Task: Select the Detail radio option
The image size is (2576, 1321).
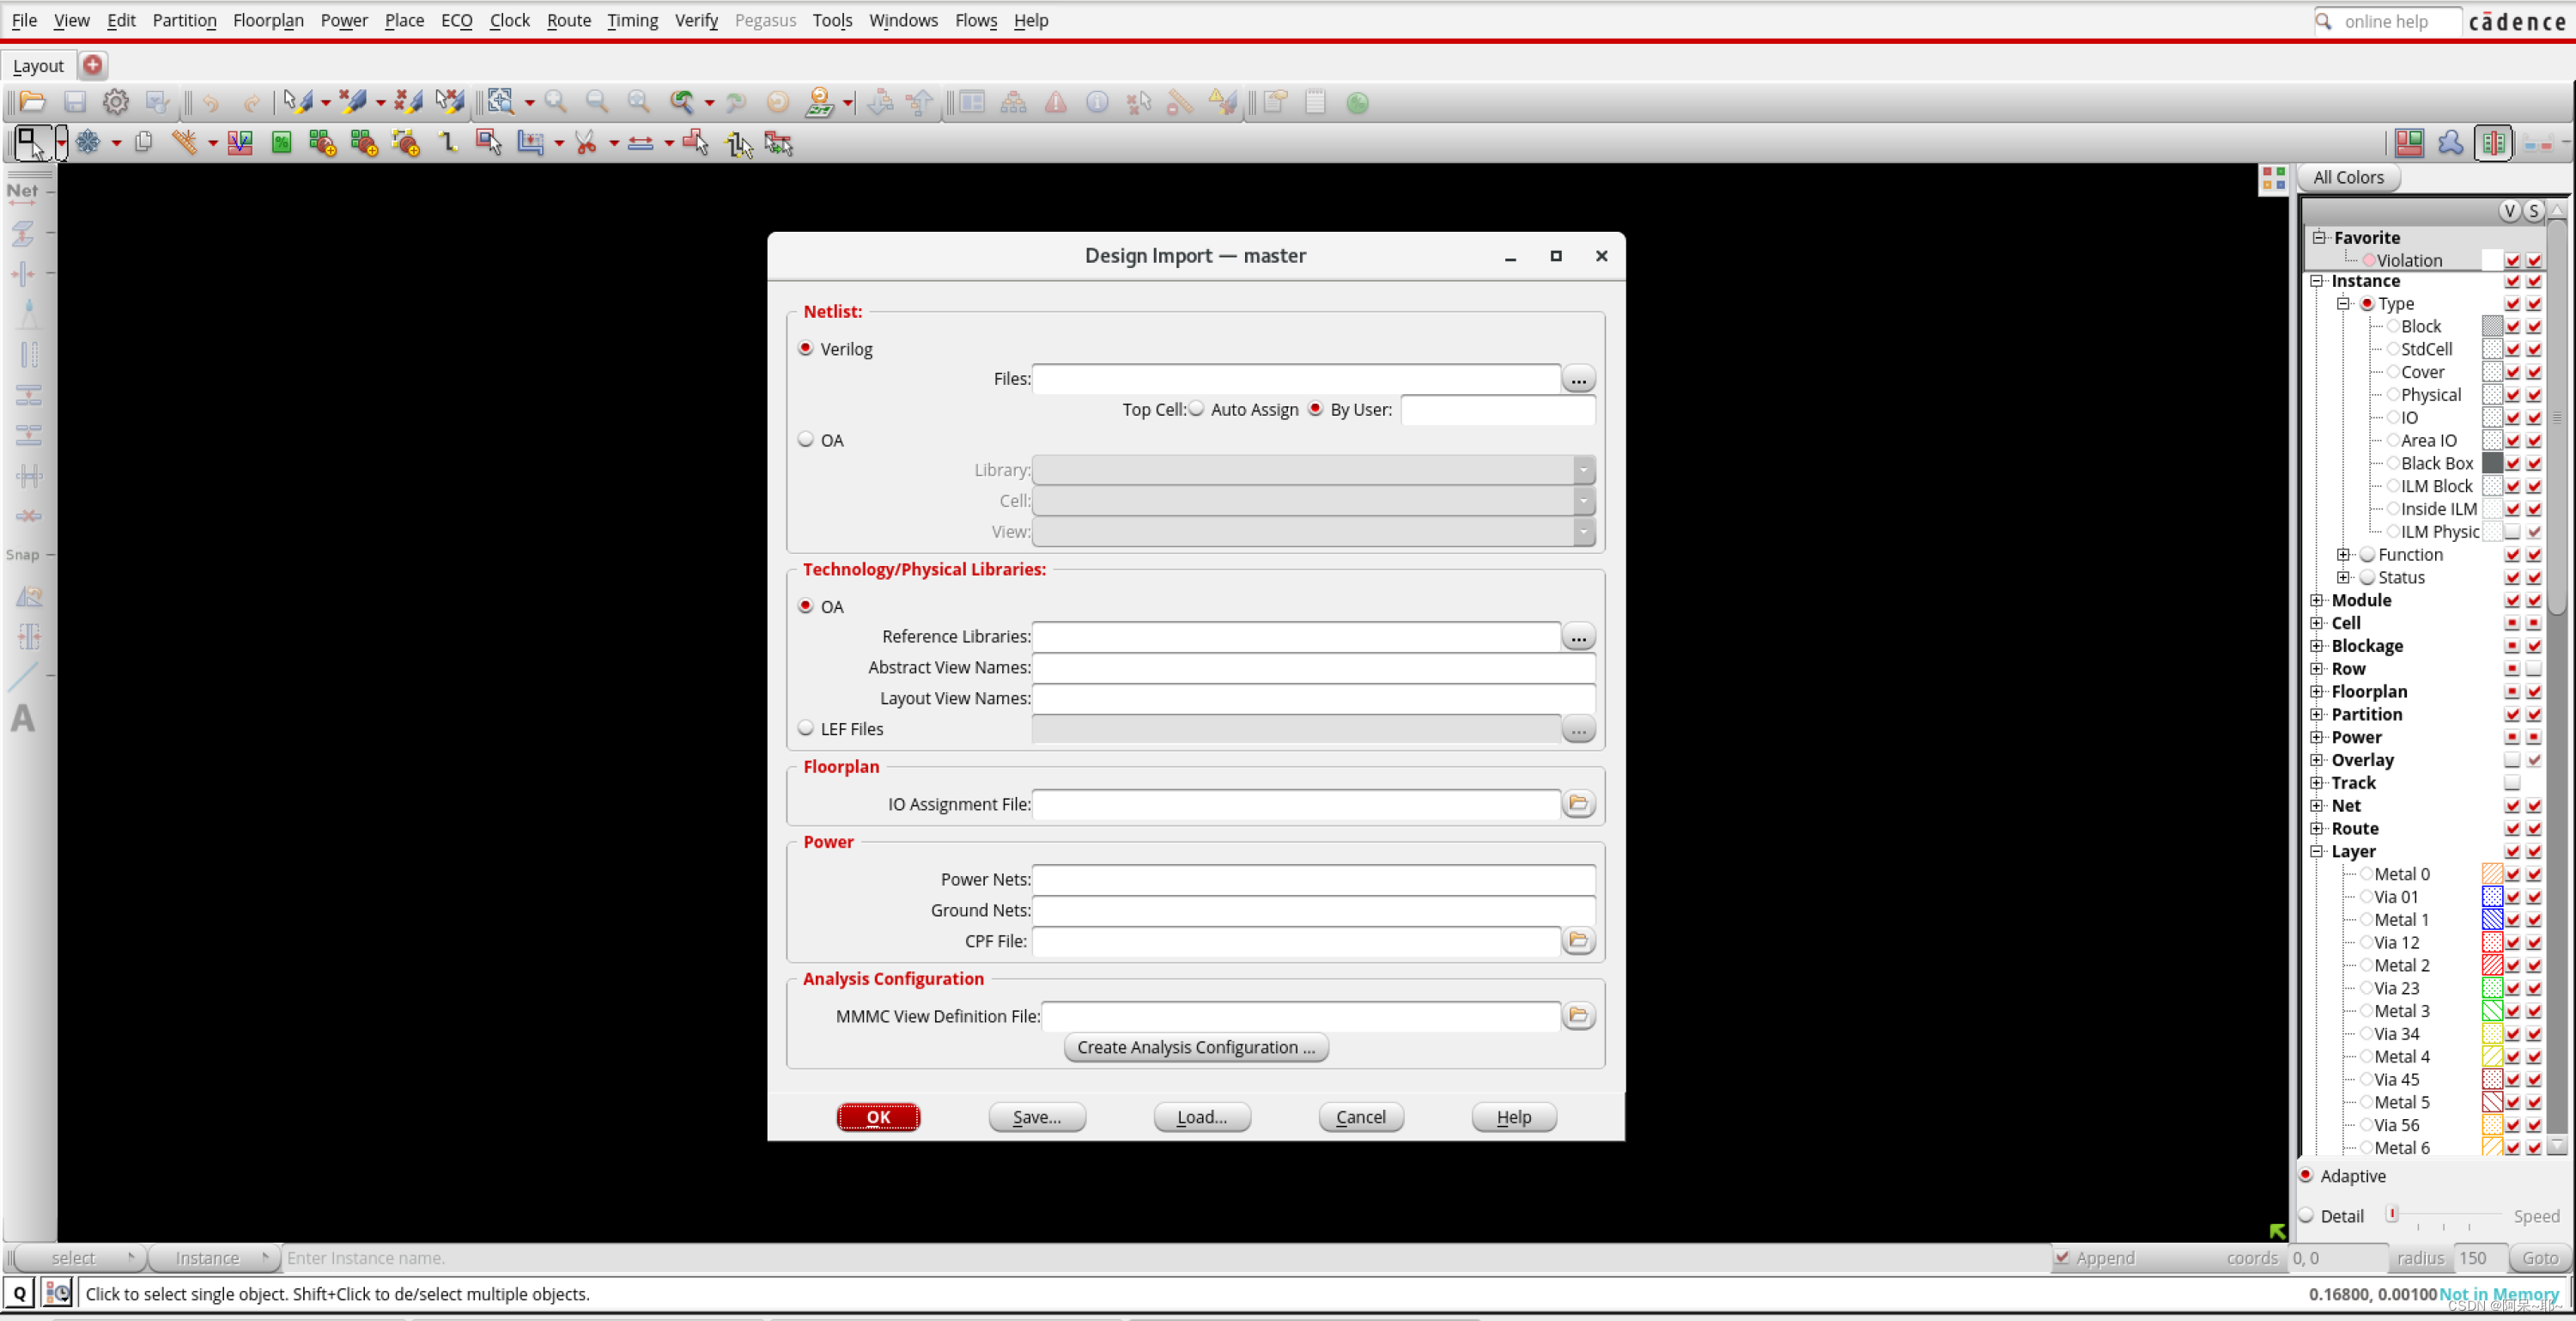Action: tap(2306, 1215)
